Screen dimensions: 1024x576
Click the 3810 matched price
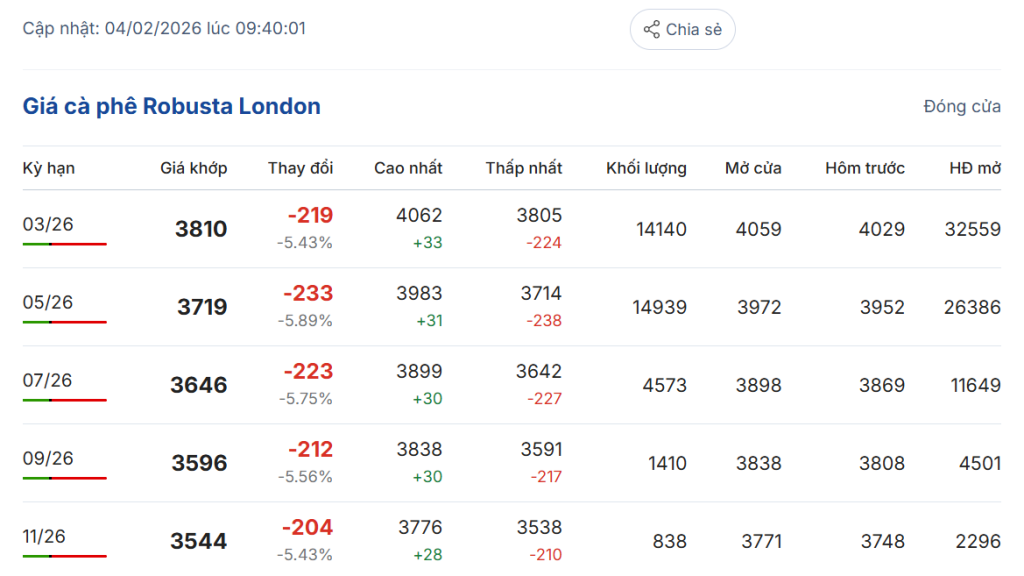[x=200, y=229]
